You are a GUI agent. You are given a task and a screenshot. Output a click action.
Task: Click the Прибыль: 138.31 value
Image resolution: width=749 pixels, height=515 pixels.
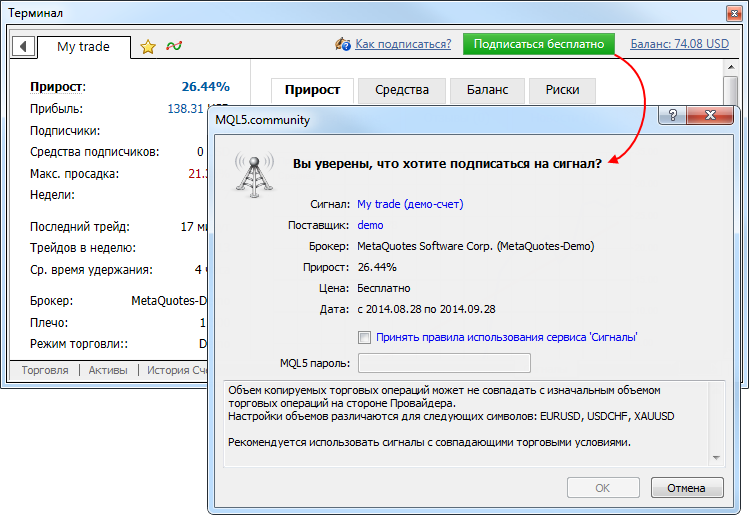187,109
